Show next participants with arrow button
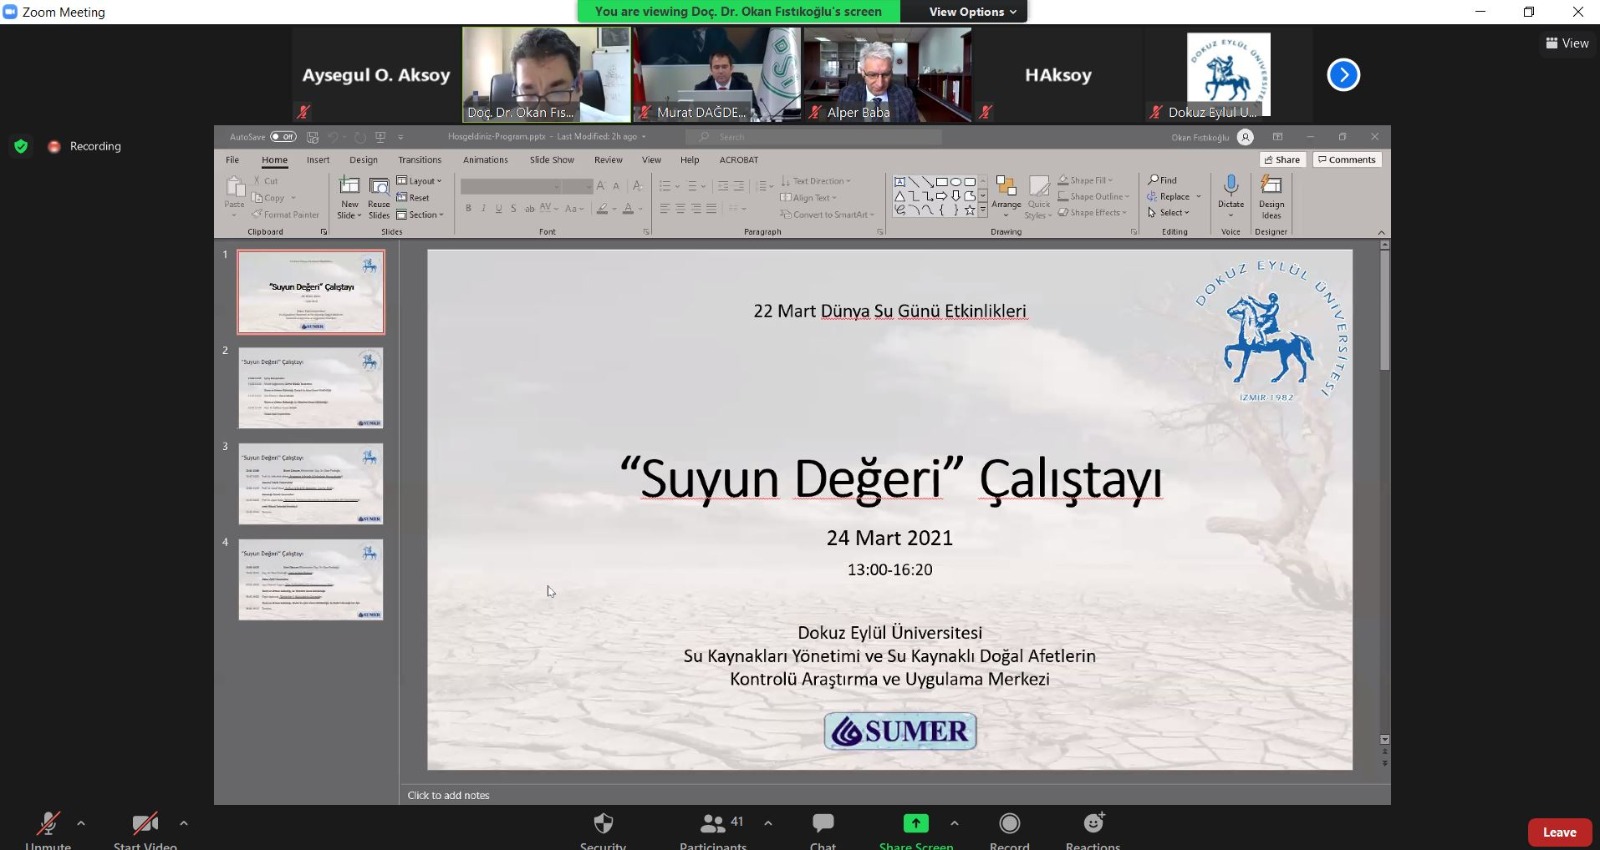 [1343, 75]
